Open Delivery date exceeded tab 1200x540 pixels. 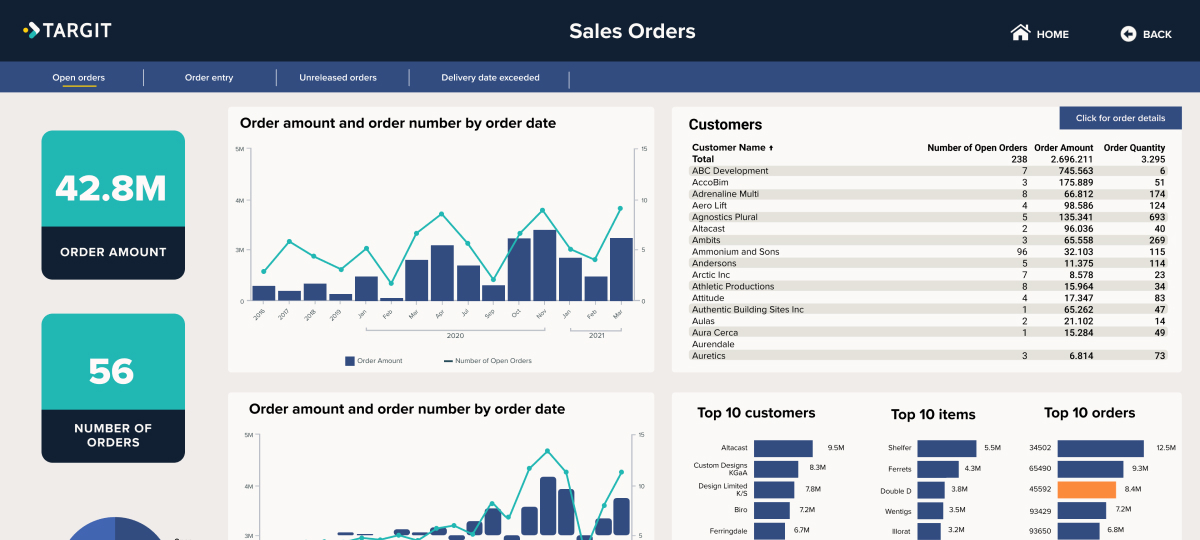pos(490,77)
